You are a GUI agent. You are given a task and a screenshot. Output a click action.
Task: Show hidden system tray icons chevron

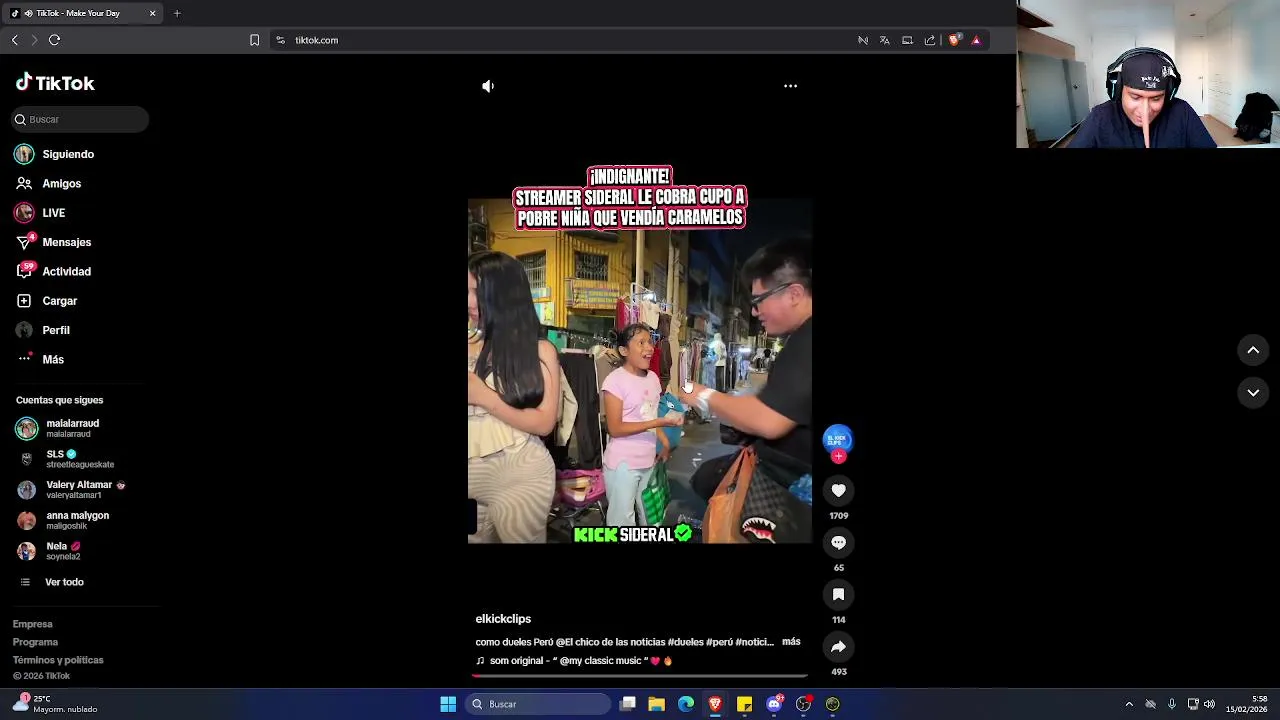[x=1129, y=704]
